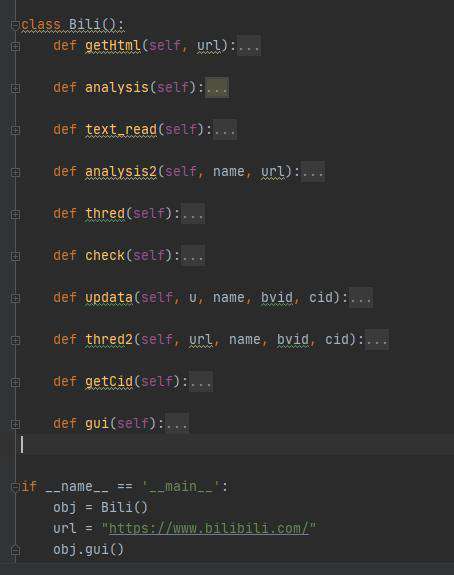The image size is (454, 575).
Task: Click the thred function name
Action: click(x=105, y=213)
